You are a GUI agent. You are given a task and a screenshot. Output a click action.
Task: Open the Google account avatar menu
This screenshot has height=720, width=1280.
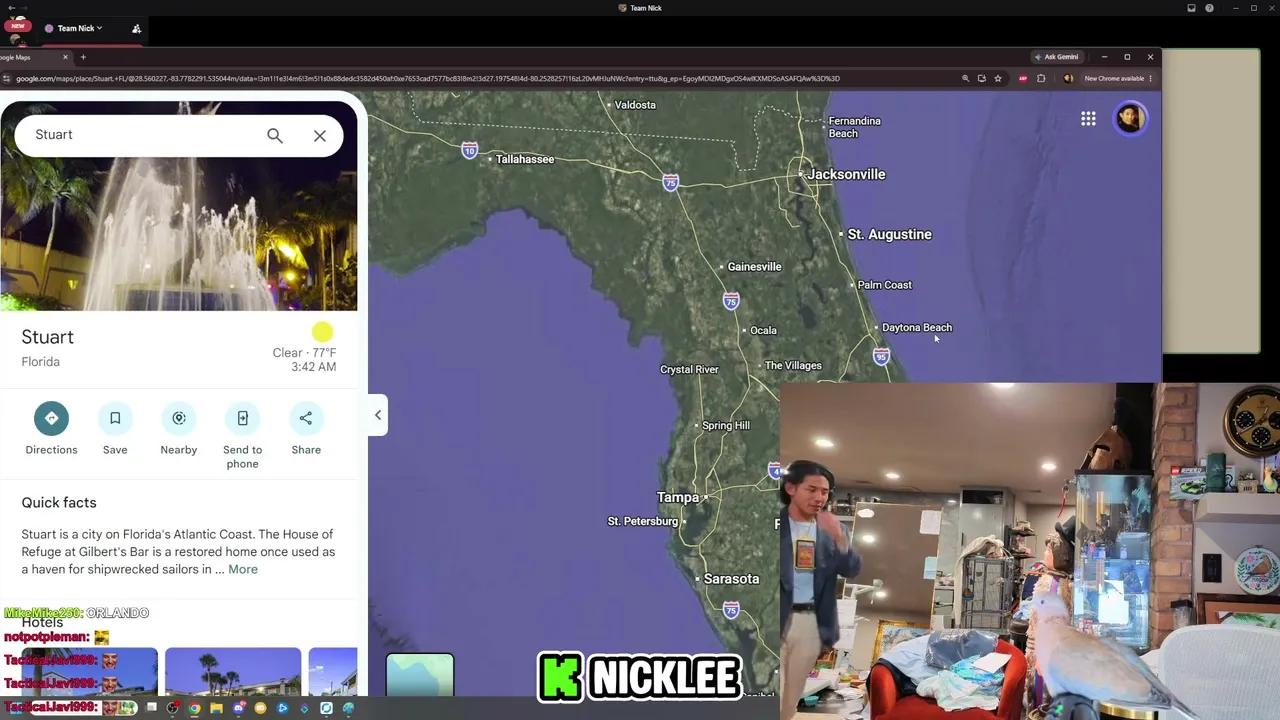1130,119
